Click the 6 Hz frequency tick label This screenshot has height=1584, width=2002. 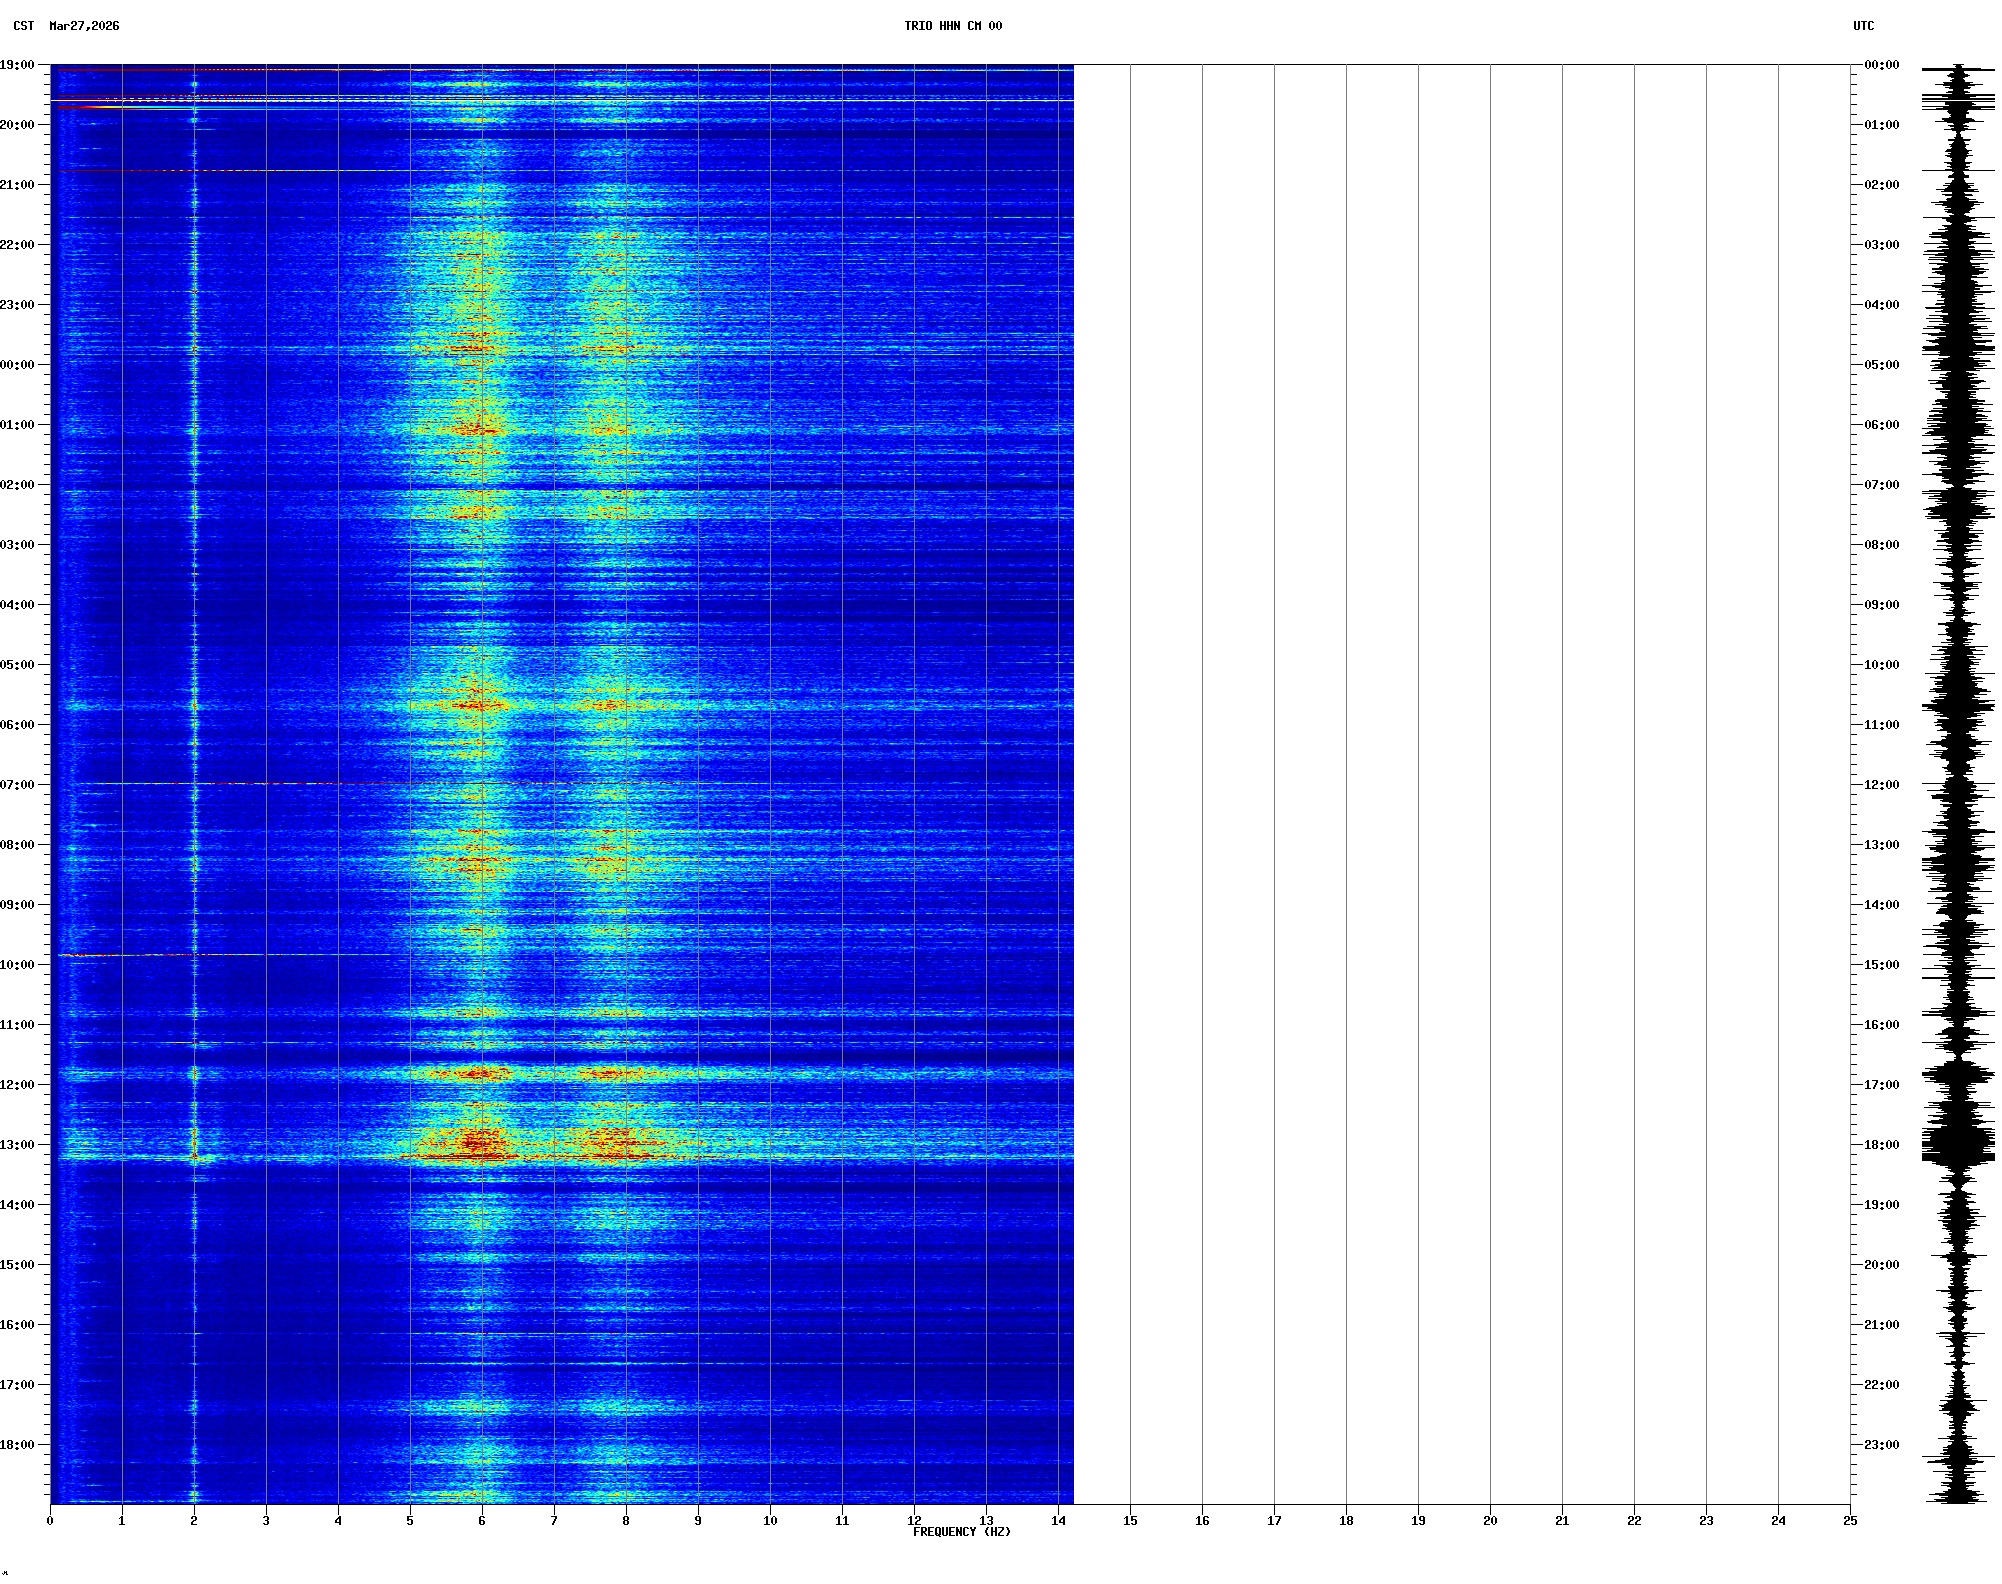click(482, 1521)
